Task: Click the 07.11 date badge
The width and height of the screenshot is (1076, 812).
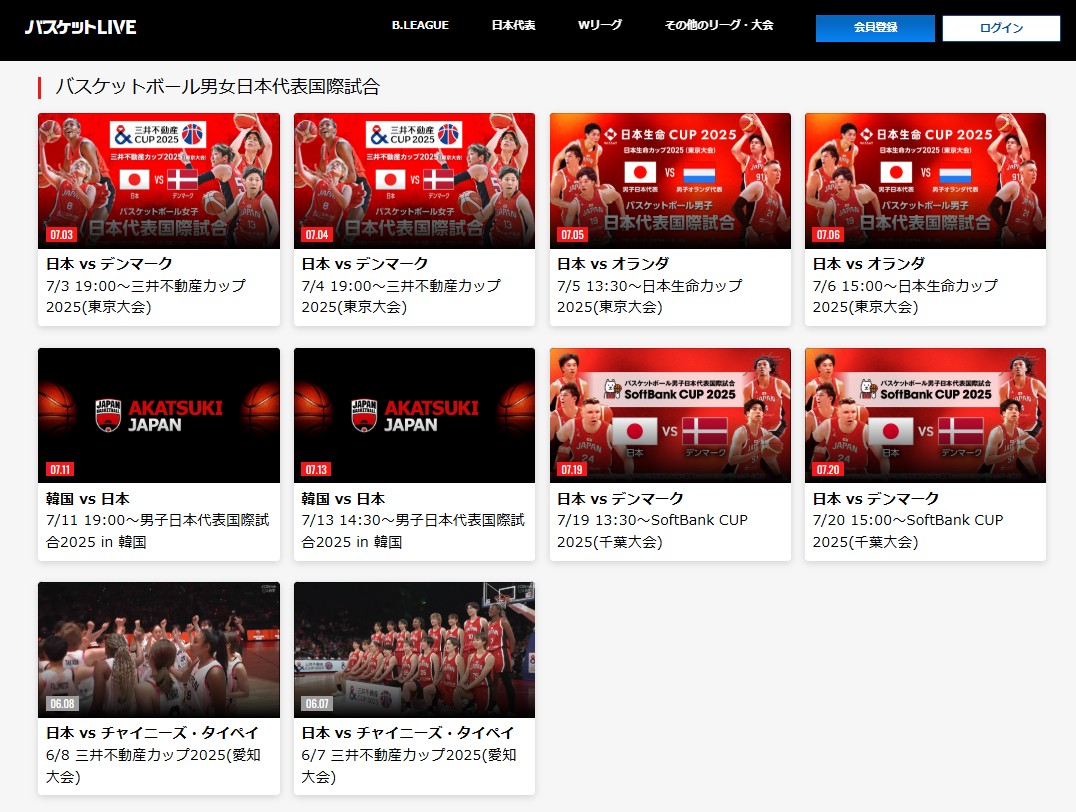Action: click(60, 469)
